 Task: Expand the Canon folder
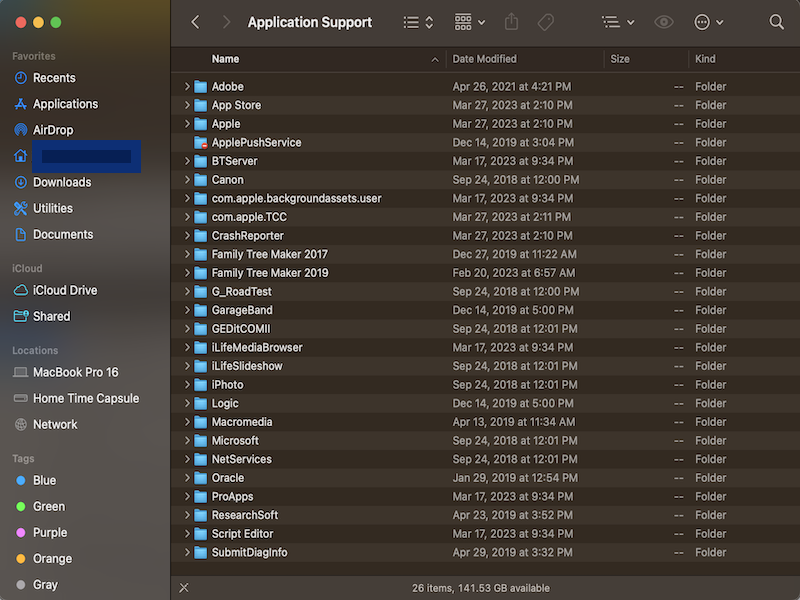click(187, 180)
